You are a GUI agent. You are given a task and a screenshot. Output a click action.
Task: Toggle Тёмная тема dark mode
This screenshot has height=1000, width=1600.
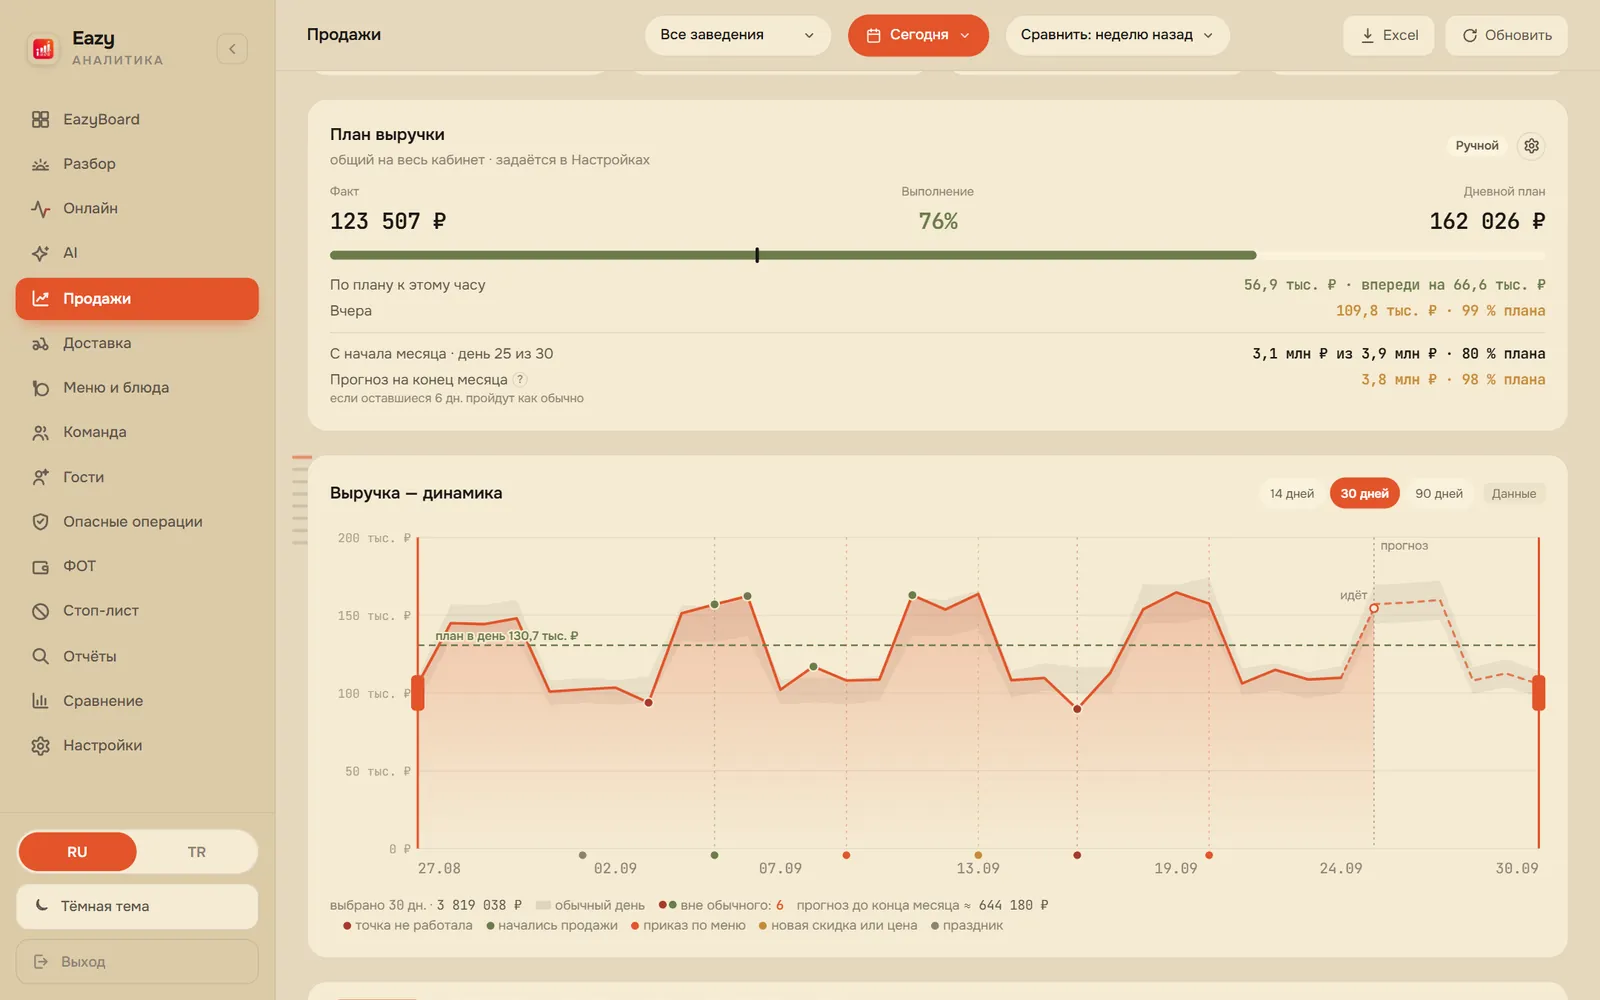(x=137, y=906)
